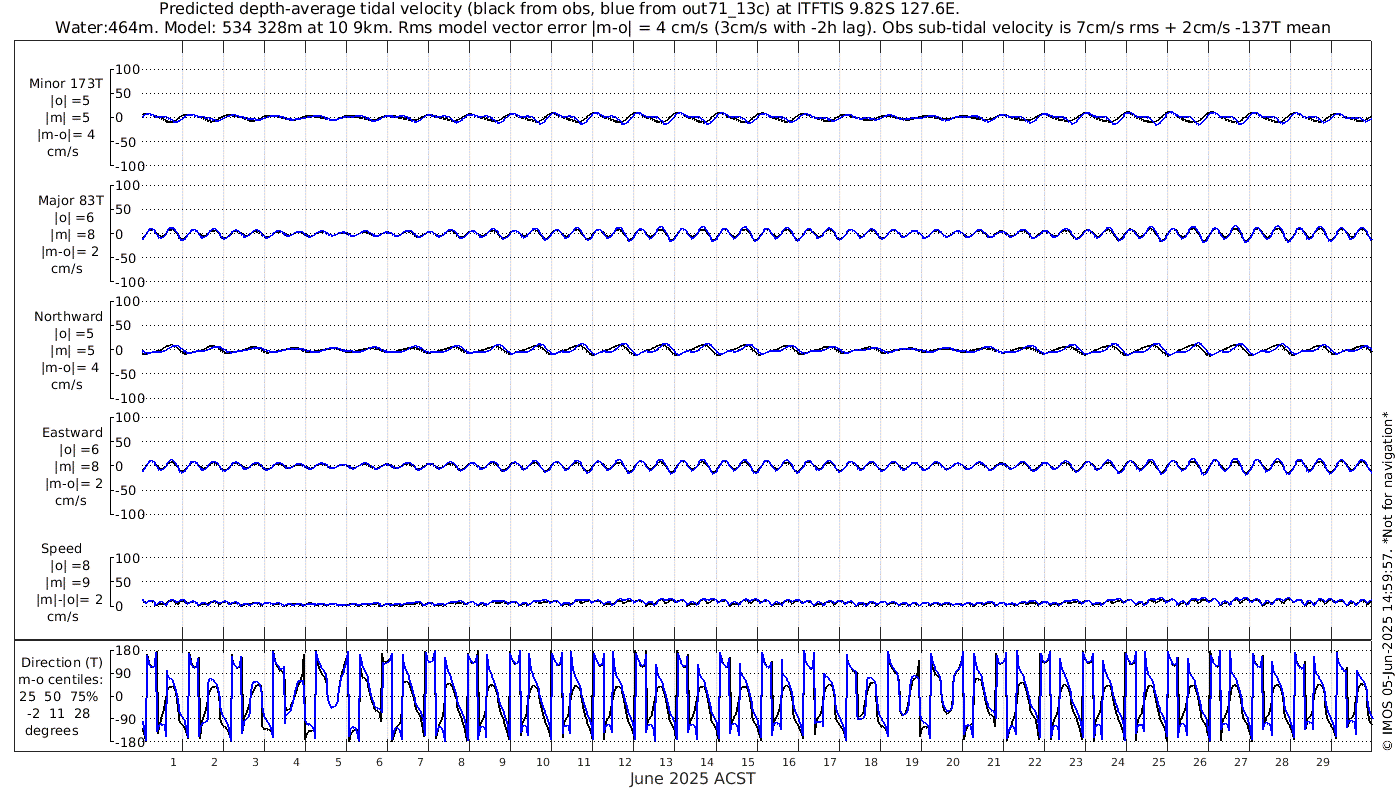Click the '|m| =9' value under Speed
Viewport: 1400px width, 800px height.
pos(70,582)
